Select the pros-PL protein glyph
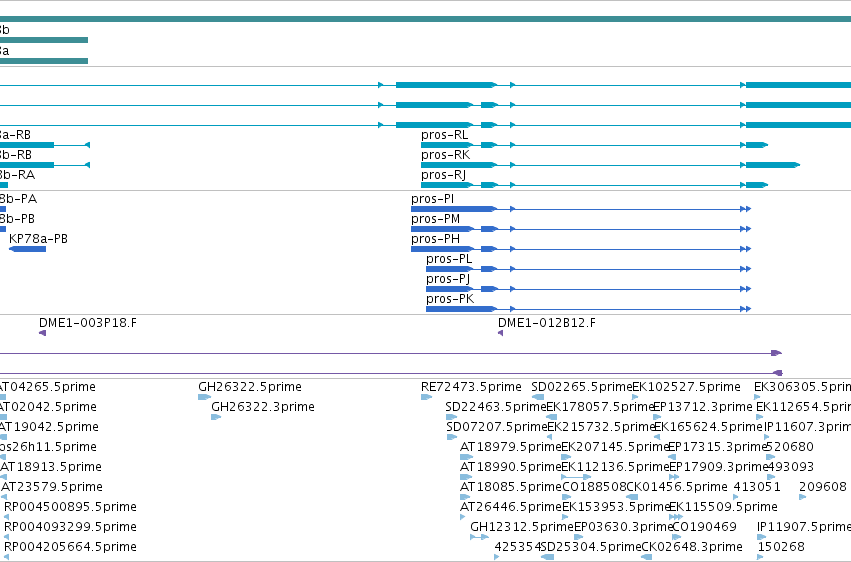Screen dimensions: 851x562 pos(588,269)
